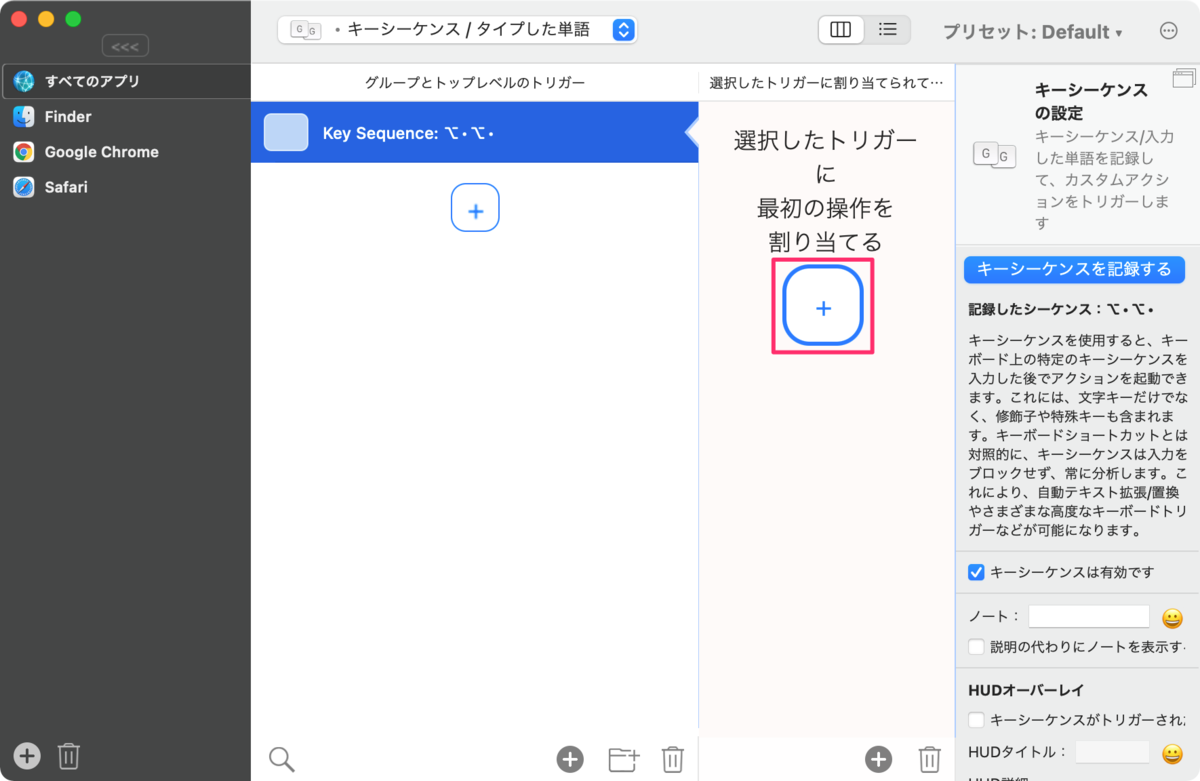
Task: Select Google Chrome in the app sidebar
Action: [x=100, y=152]
